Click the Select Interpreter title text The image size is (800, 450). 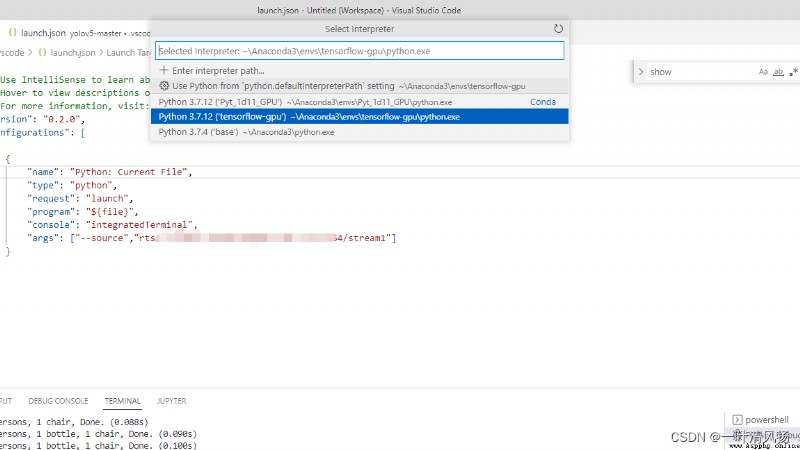point(360,29)
